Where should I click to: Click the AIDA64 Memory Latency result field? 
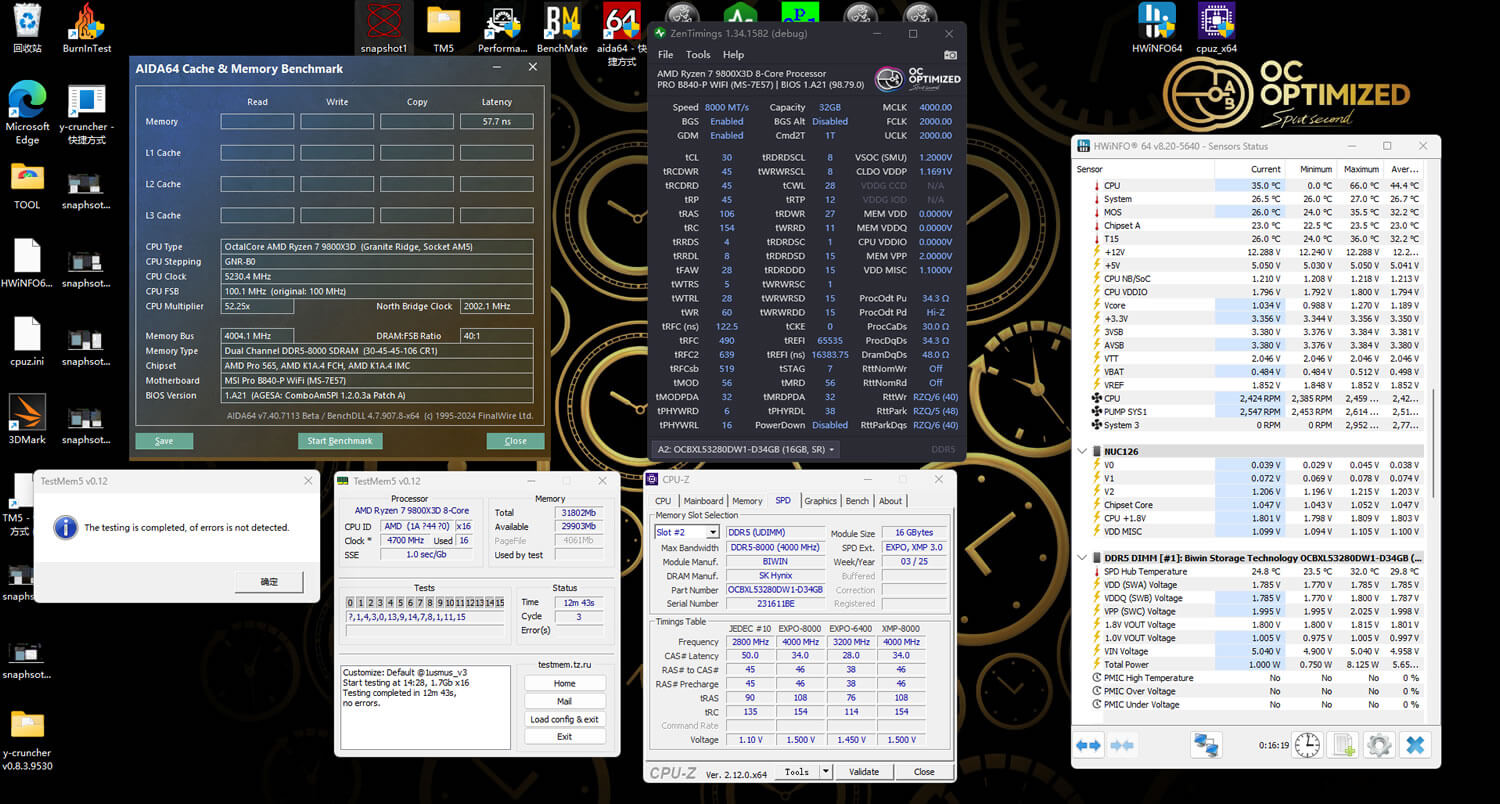pos(496,122)
